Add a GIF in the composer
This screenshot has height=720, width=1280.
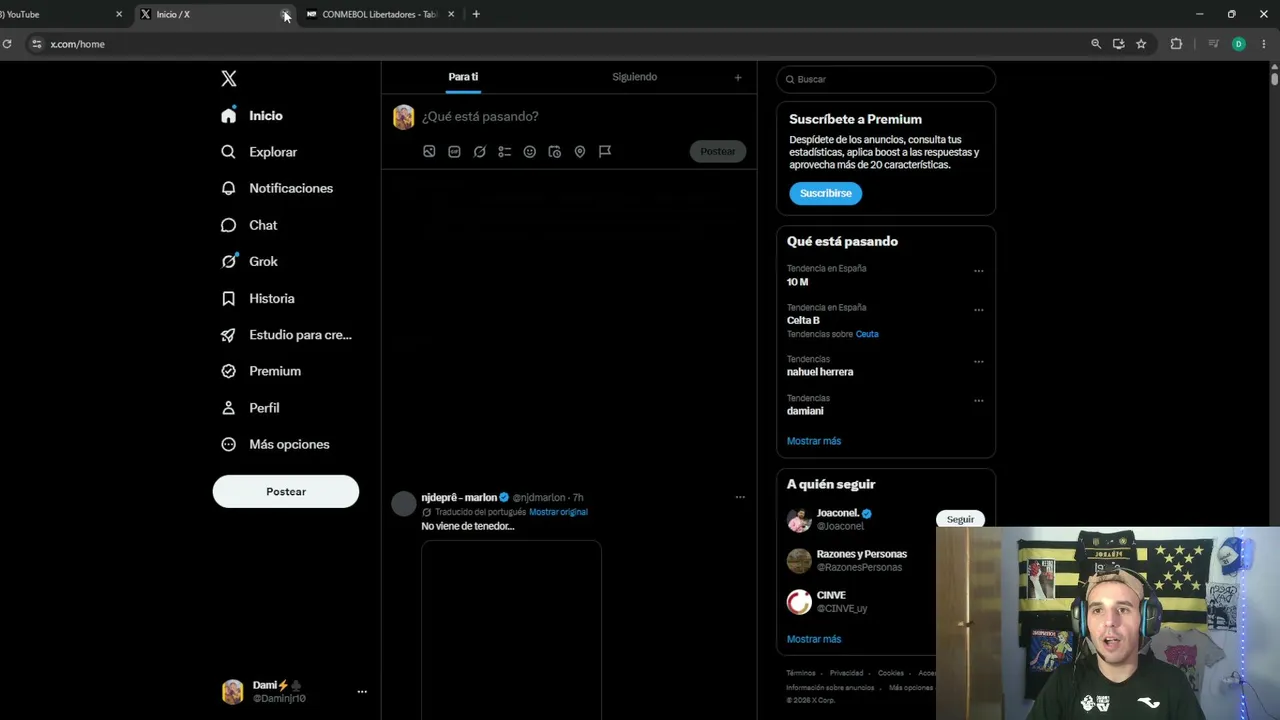coord(454,152)
